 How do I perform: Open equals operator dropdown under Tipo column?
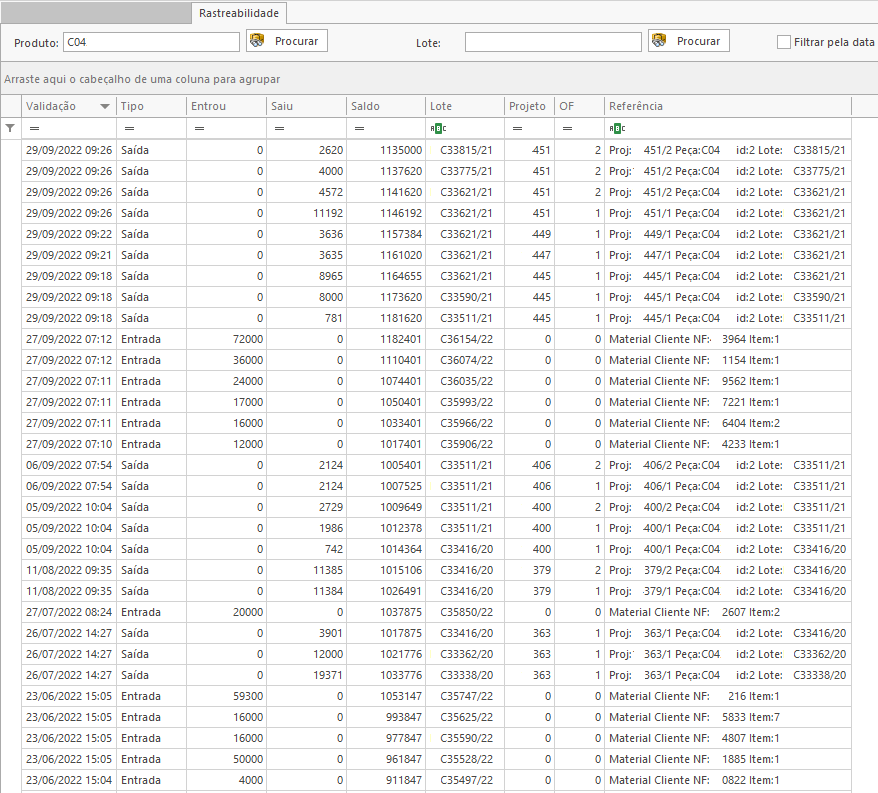130,129
